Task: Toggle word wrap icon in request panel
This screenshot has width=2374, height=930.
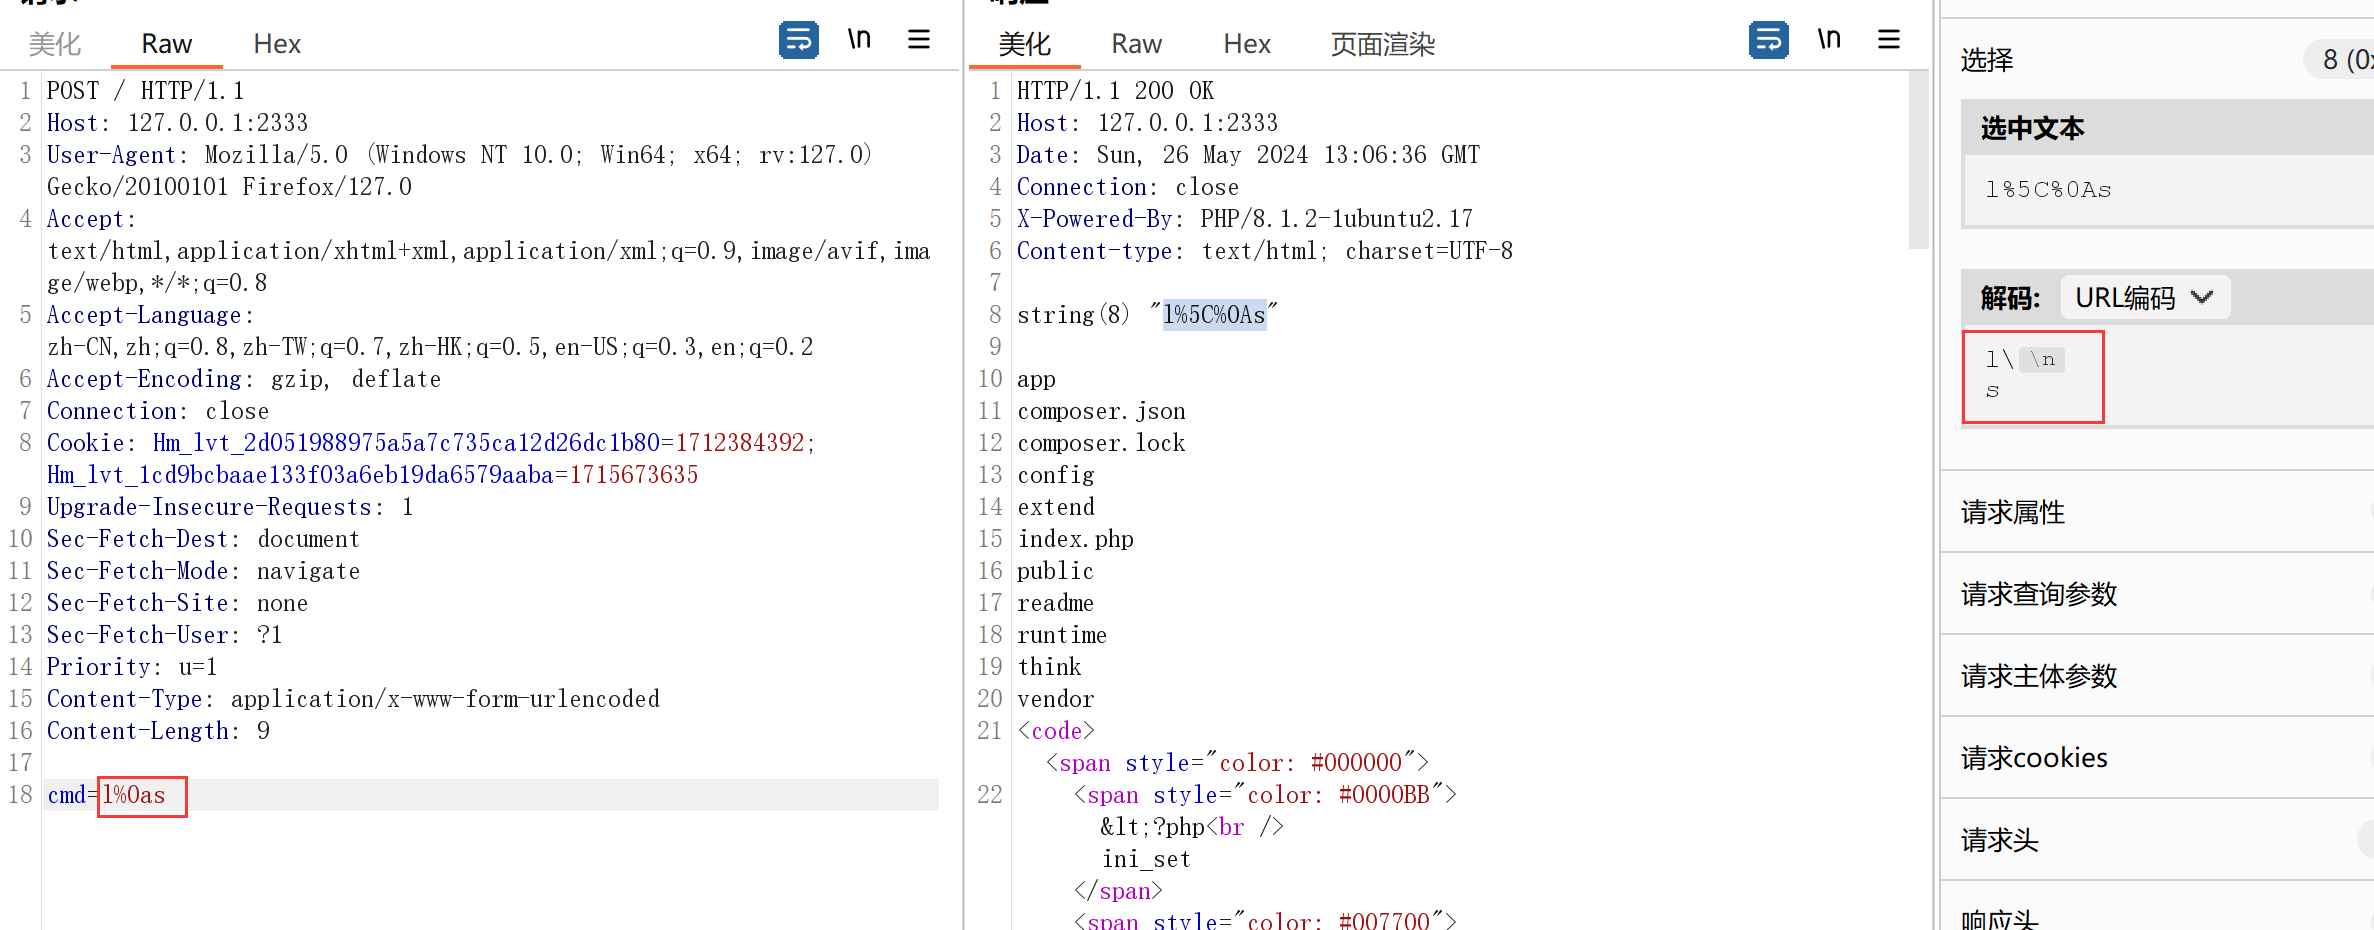Action: 798,40
